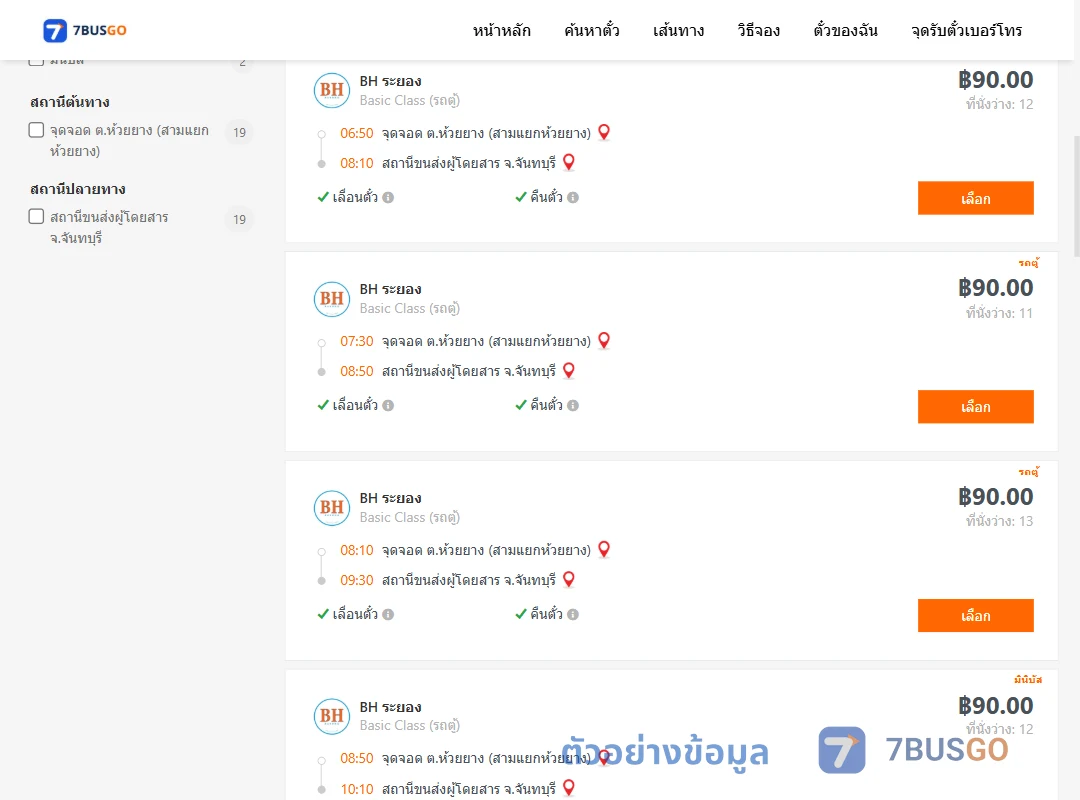1080x800 pixels.
Task: Open the 7BUSGO logo home link
Action: click(85, 30)
